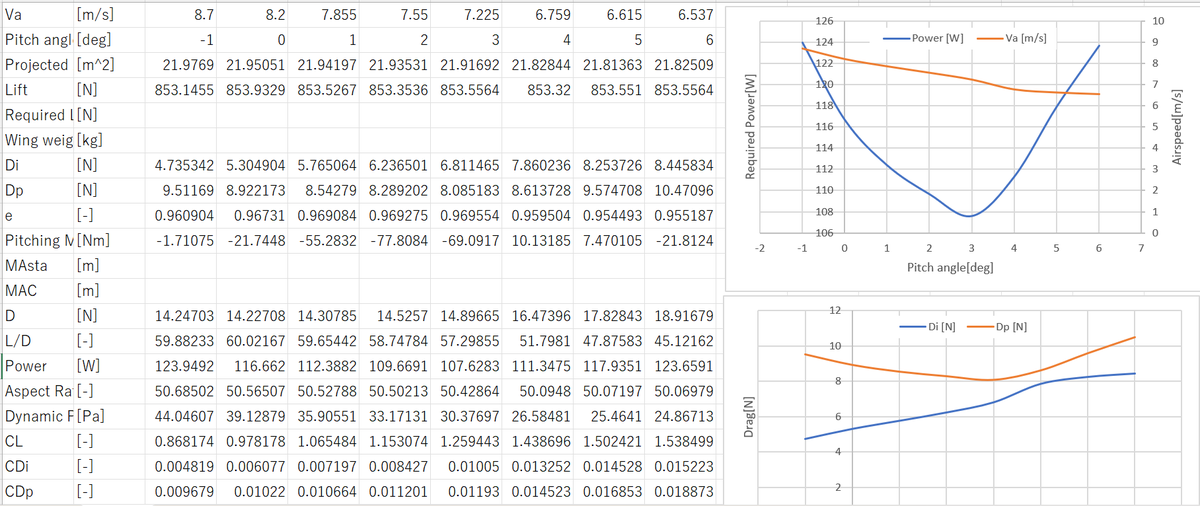The width and height of the screenshot is (1200, 506).
Task: Click the L/D cell 45.12162
Action: coord(682,341)
